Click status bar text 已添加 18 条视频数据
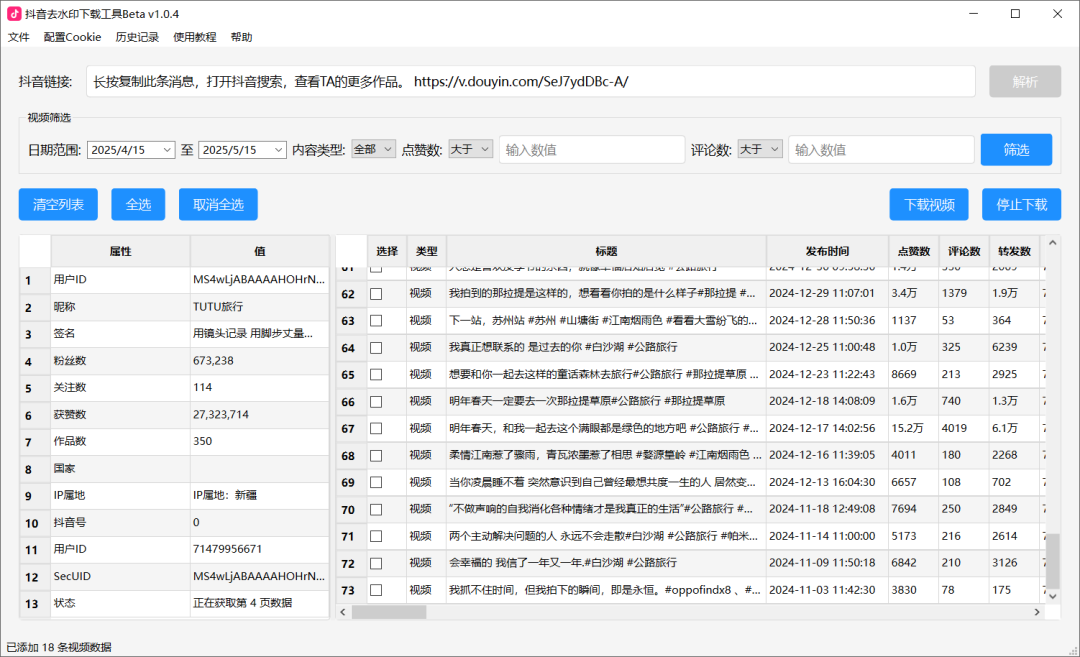The height and width of the screenshot is (657, 1080). (59, 647)
